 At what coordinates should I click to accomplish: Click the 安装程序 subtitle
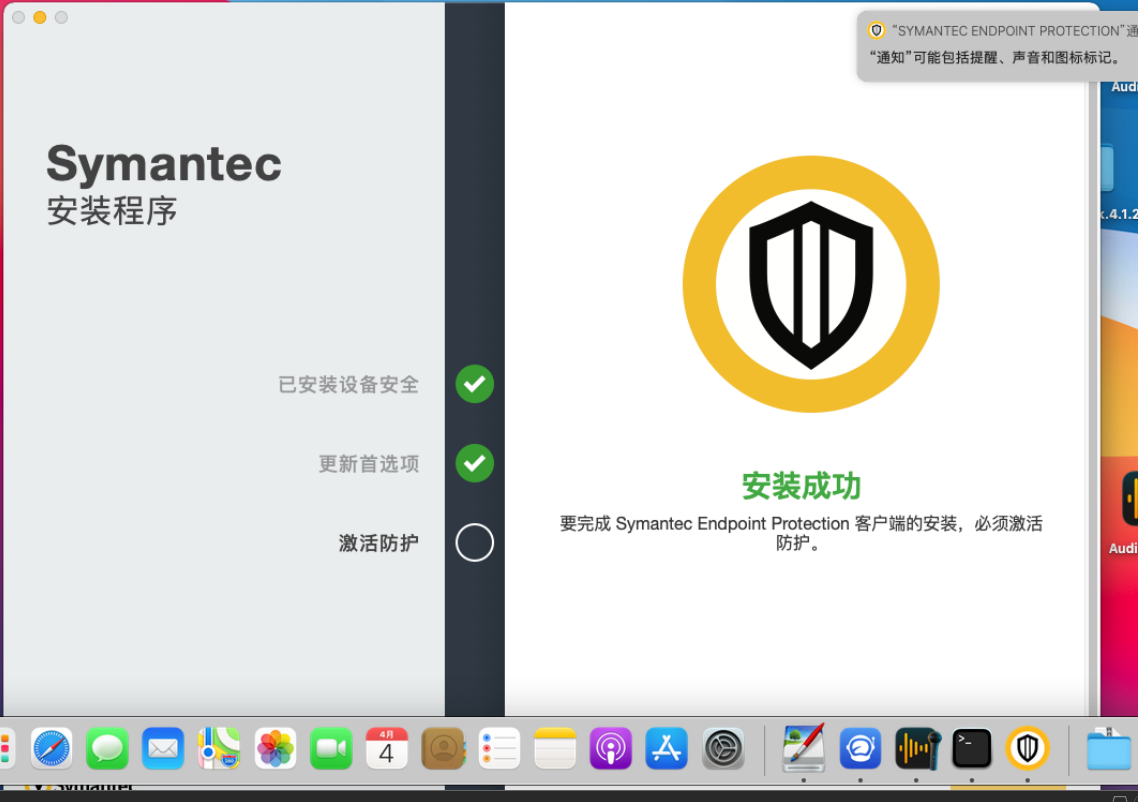pos(112,211)
